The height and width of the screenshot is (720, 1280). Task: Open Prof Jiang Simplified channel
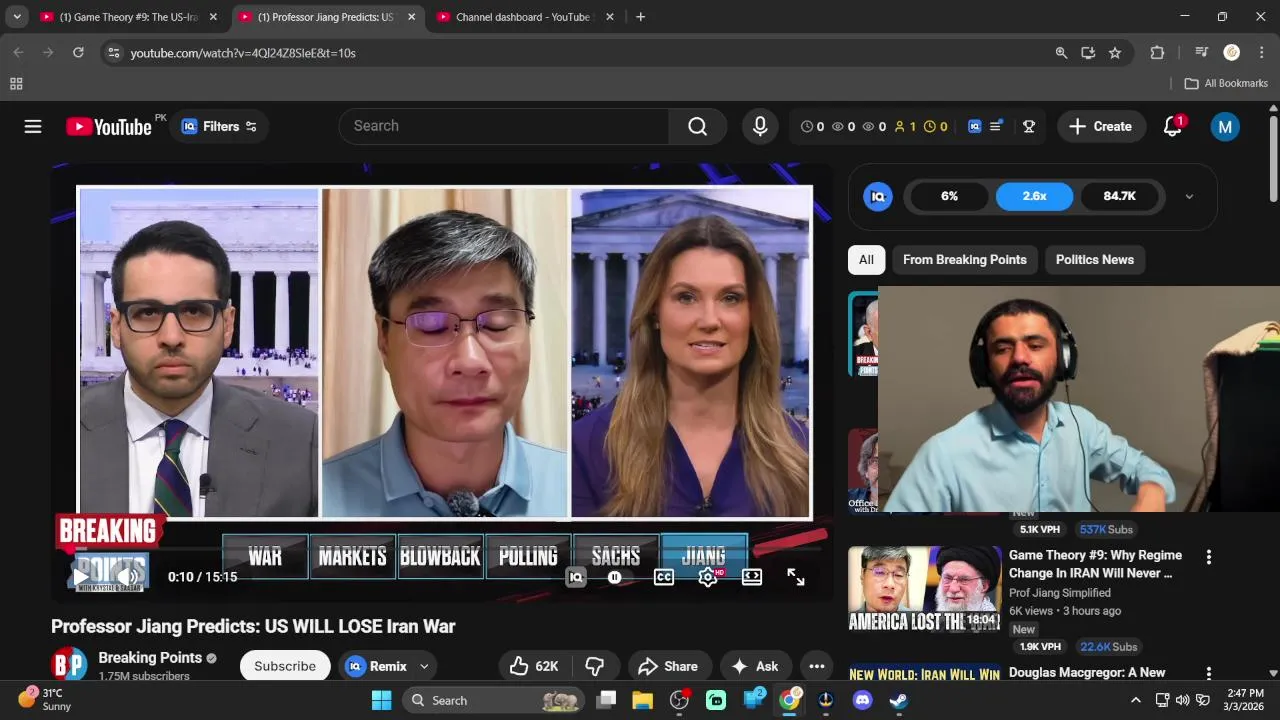(1059, 593)
